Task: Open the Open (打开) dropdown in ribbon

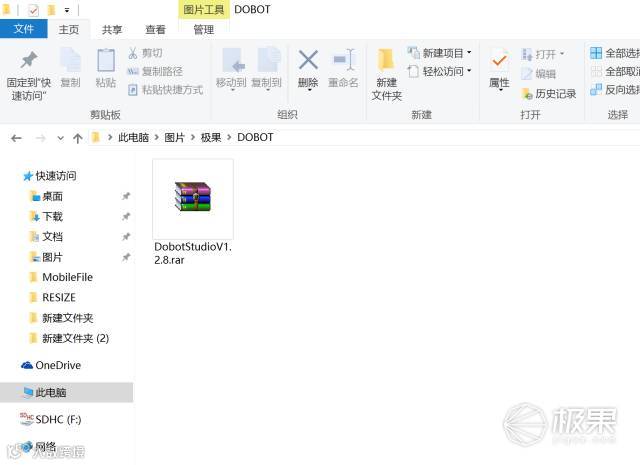Action: click(562, 54)
